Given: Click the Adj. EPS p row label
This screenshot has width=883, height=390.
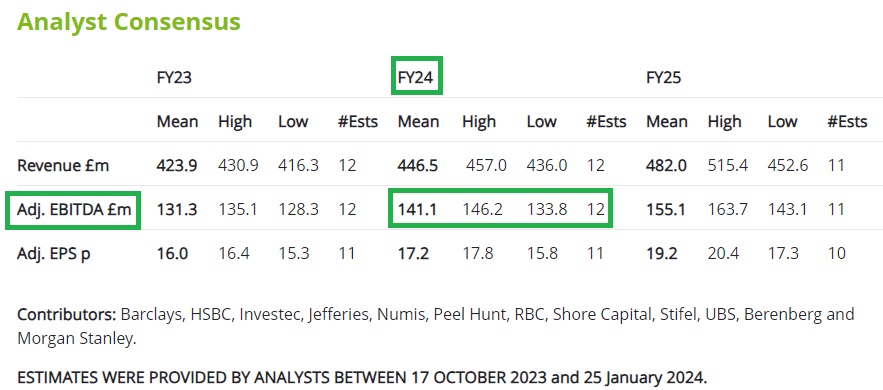Looking at the screenshot, I should (53, 254).
